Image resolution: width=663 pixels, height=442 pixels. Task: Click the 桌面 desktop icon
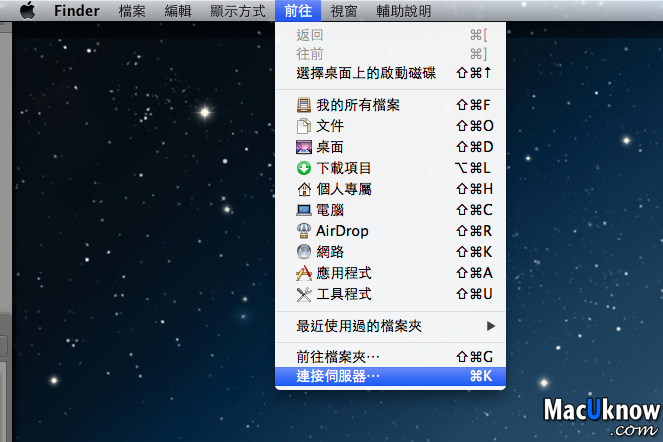click(305, 147)
